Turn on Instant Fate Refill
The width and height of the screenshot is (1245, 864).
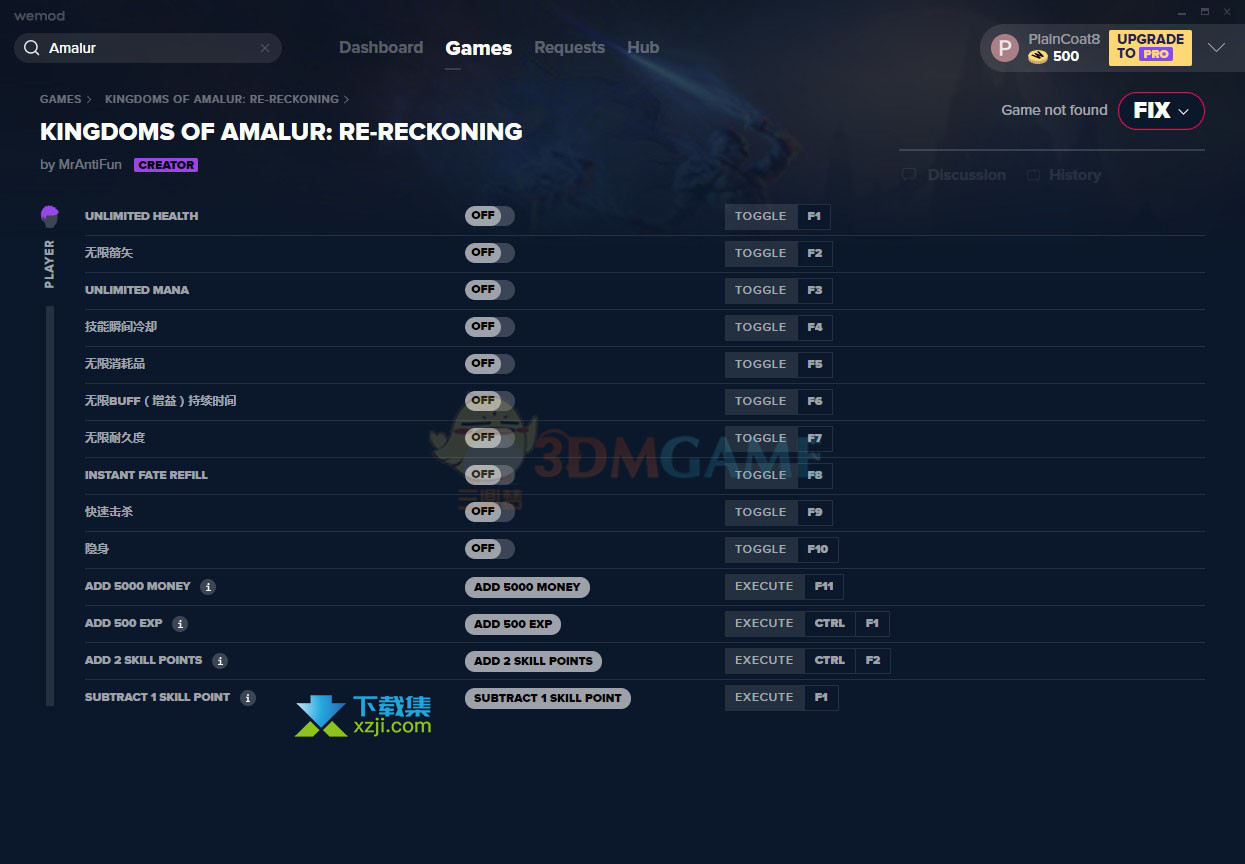point(490,475)
